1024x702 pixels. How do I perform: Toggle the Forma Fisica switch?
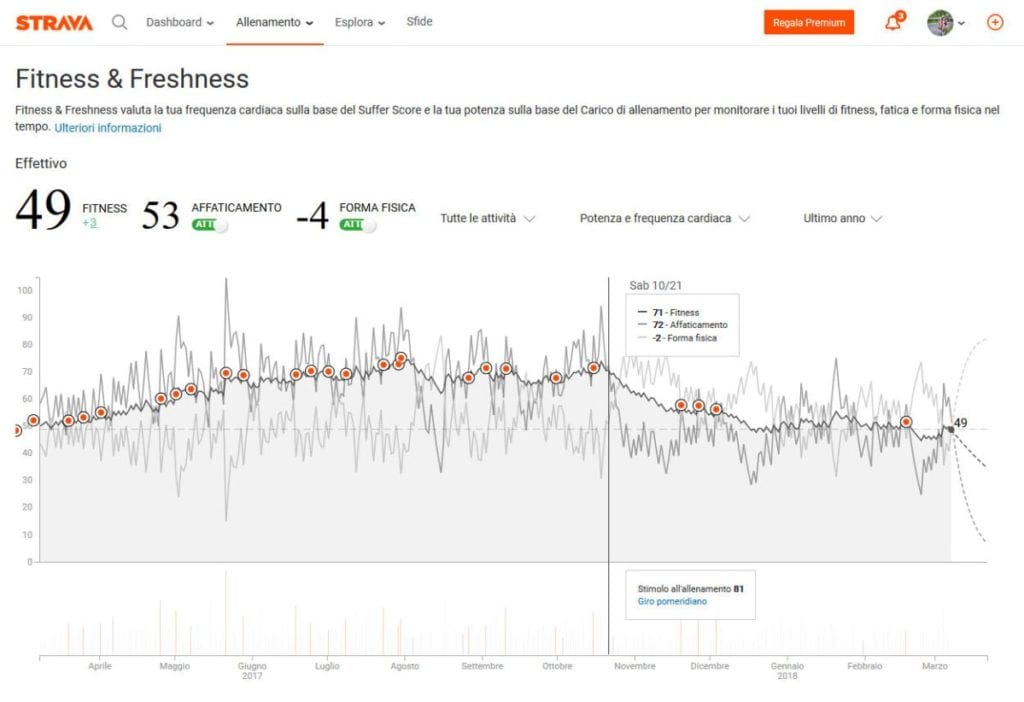(358, 225)
